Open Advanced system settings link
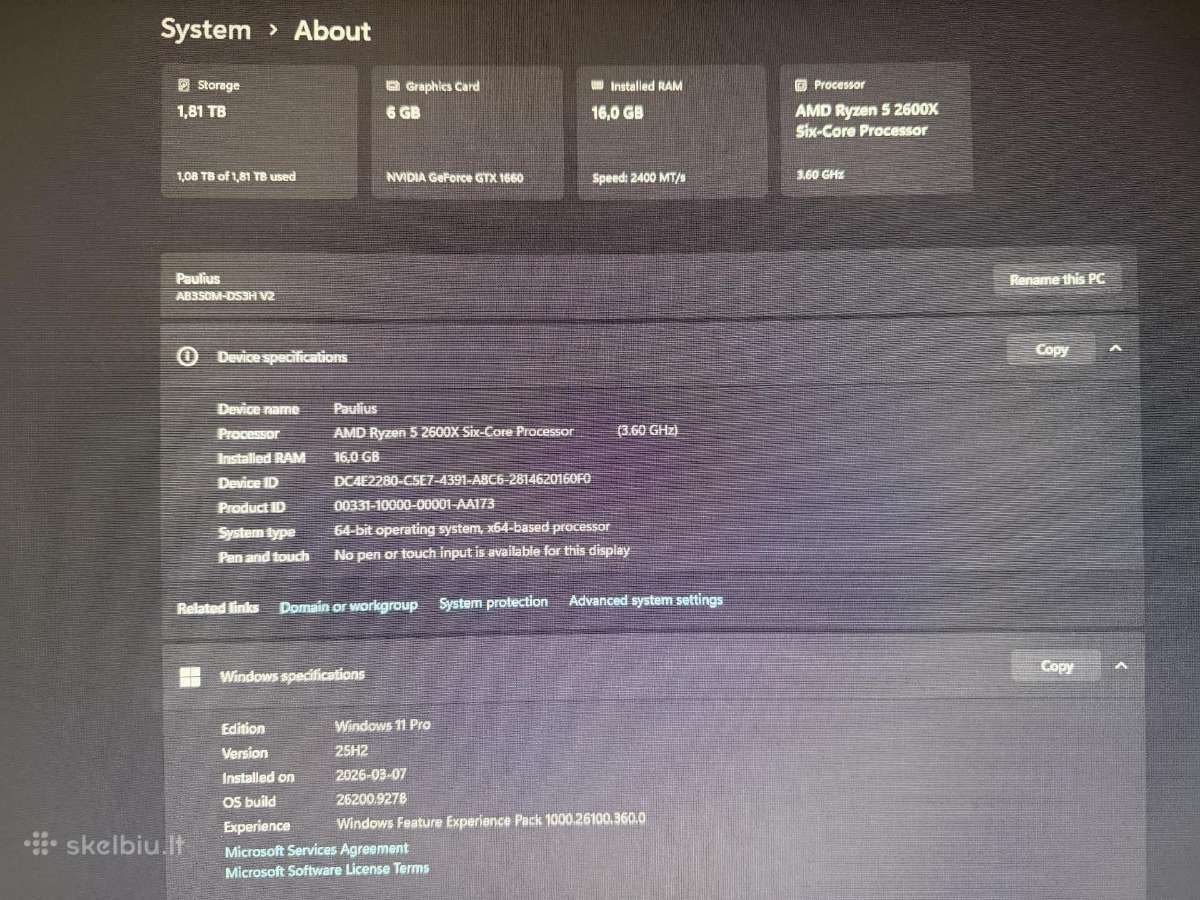1200x900 pixels. pyautogui.click(x=646, y=601)
